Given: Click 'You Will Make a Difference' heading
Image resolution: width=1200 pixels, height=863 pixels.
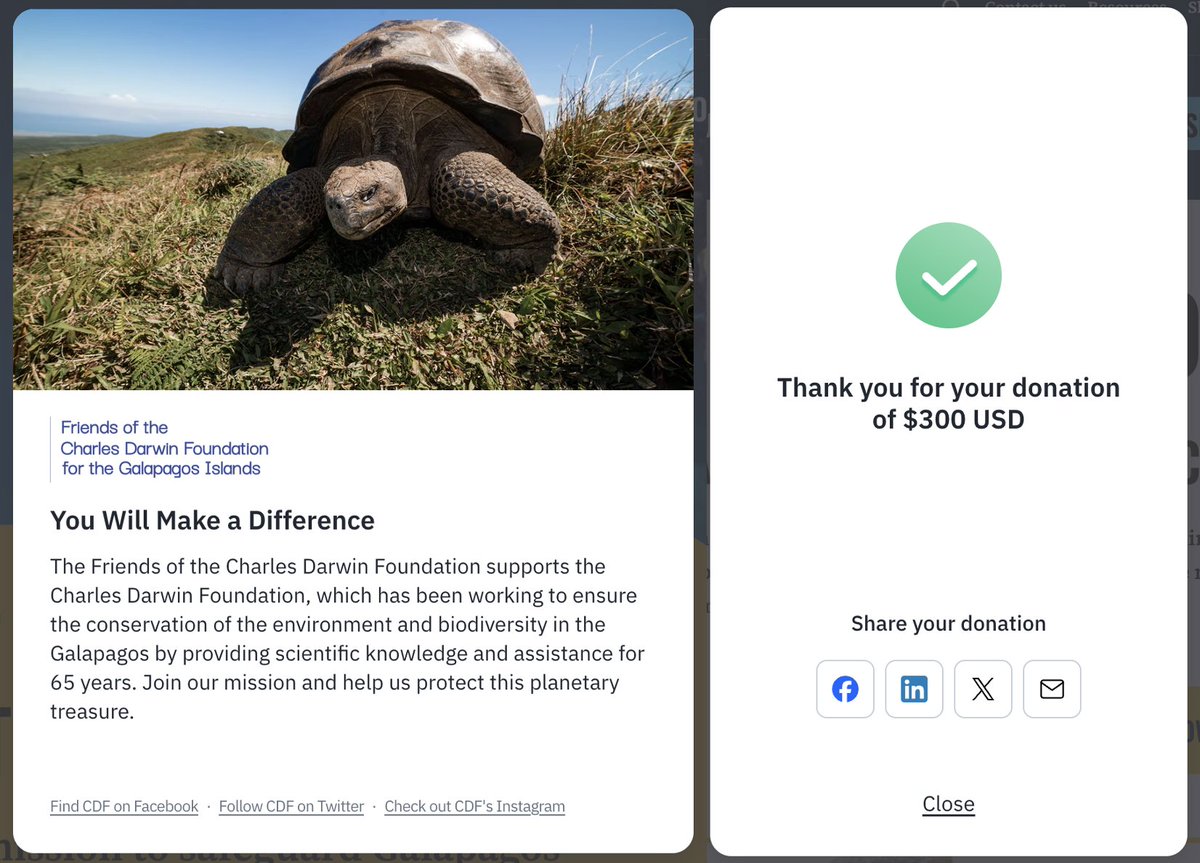Looking at the screenshot, I should click(x=212, y=520).
